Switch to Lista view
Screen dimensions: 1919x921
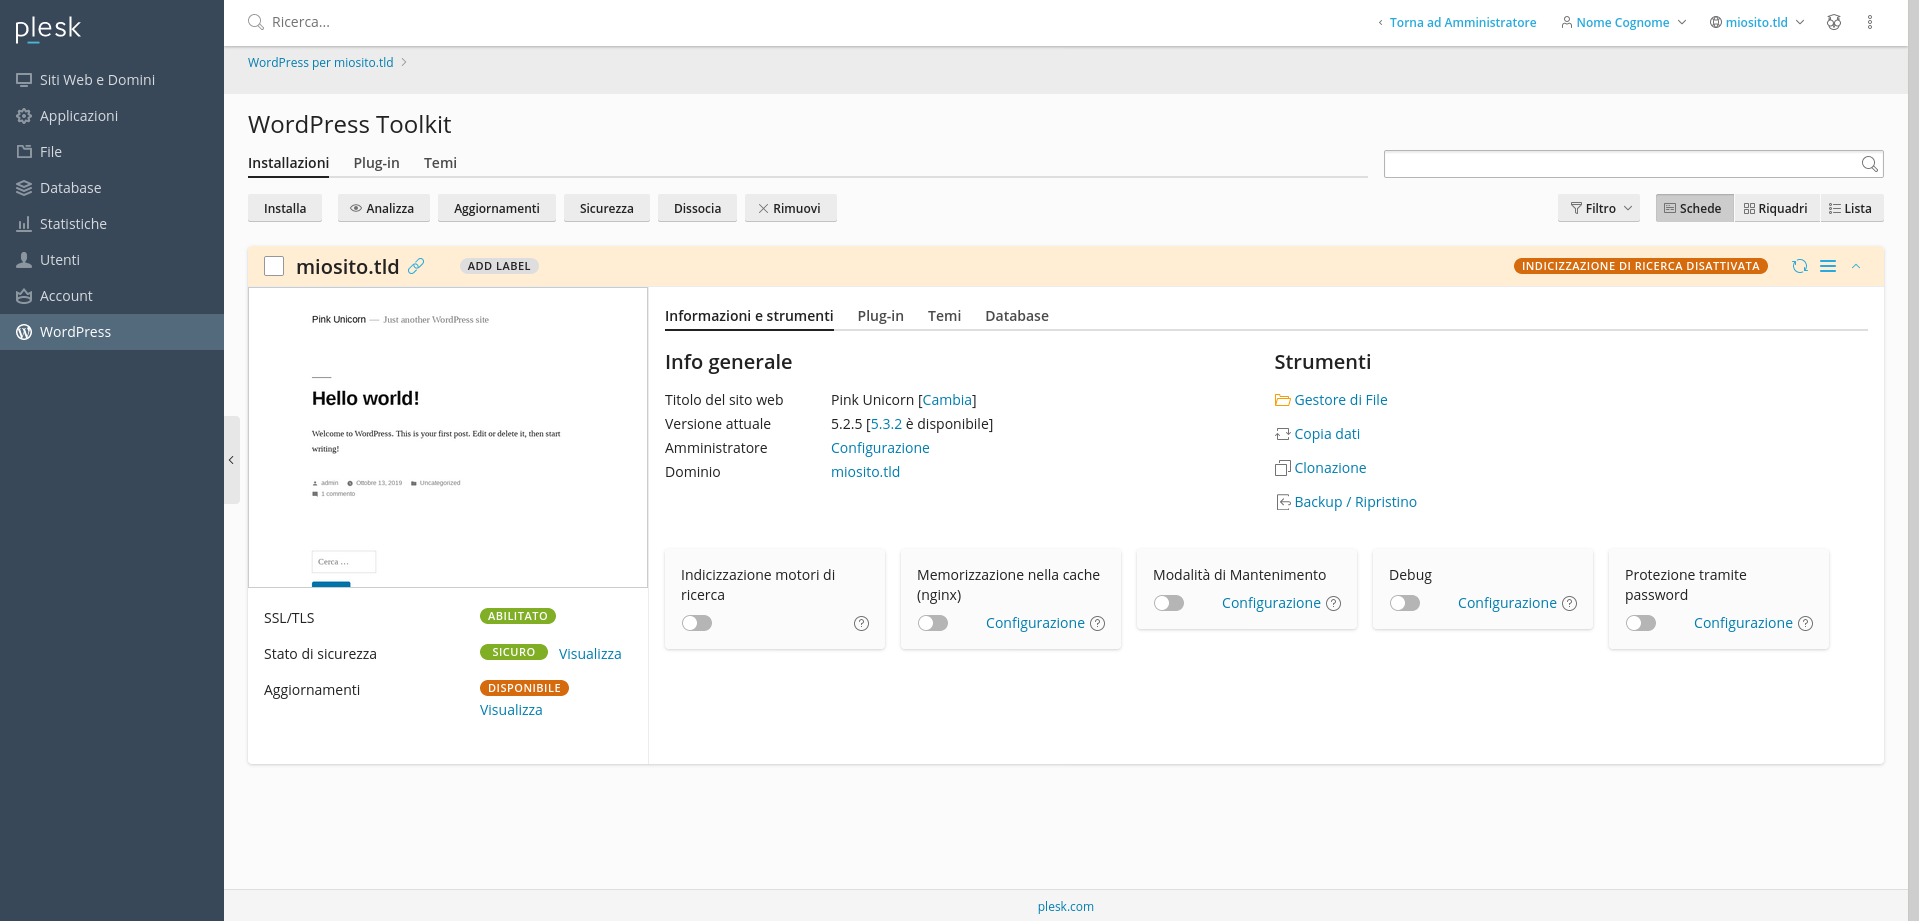pyautogui.click(x=1852, y=208)
